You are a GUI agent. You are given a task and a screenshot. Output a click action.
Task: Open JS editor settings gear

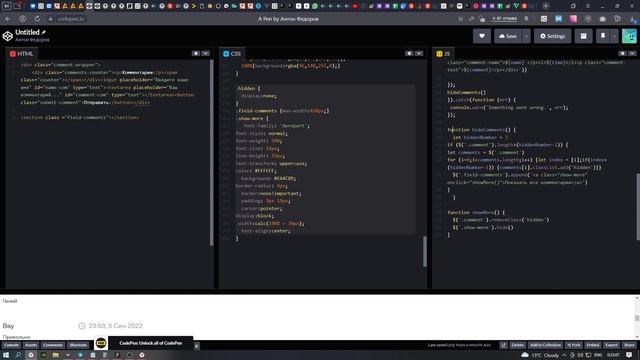[x=622, y=53]
